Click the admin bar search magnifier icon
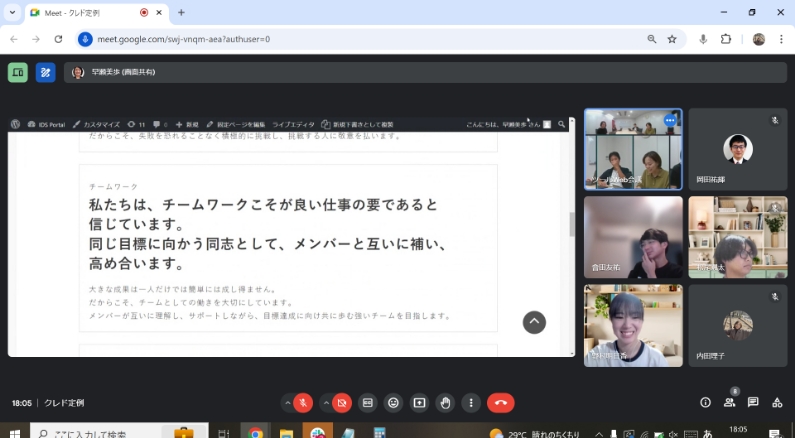Image resolution: width=795 pixels, height=438 pixels. 561,124
